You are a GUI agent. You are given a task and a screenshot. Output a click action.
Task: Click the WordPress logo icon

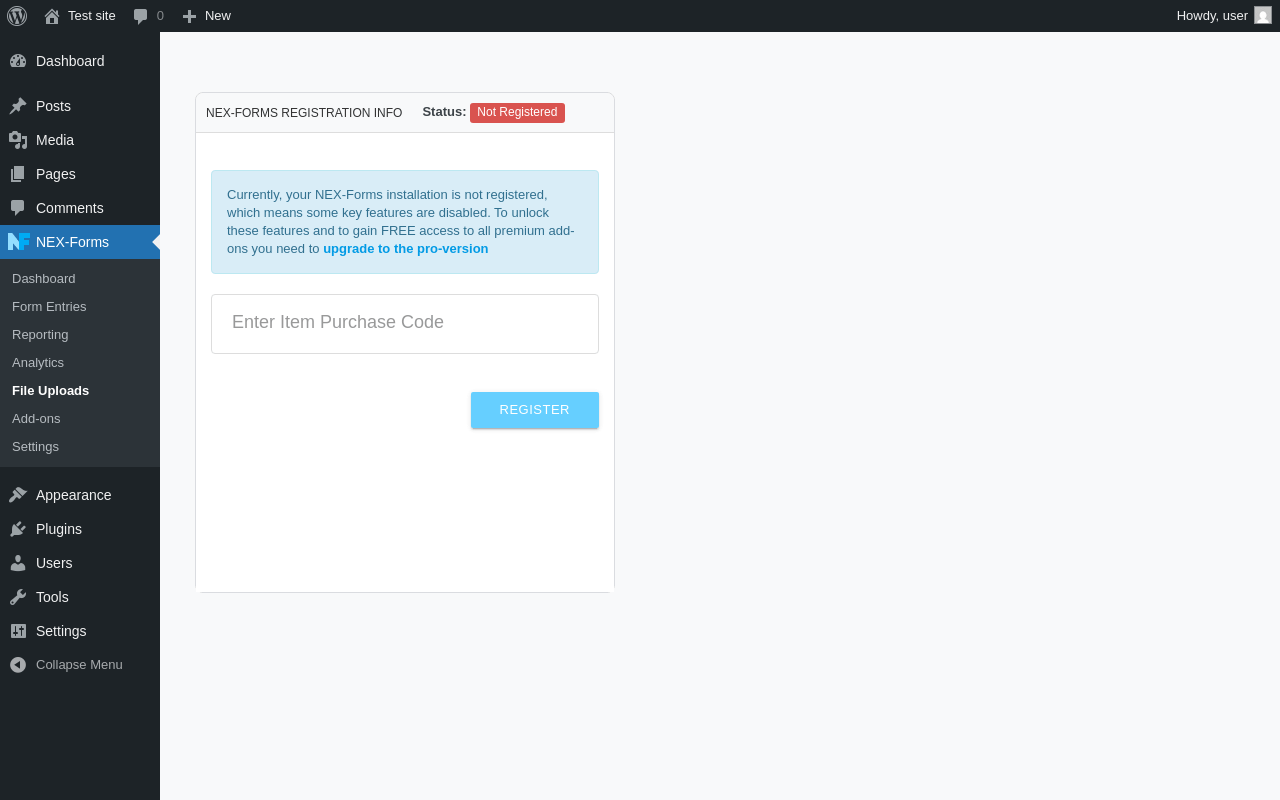click(x=17, y=16)
